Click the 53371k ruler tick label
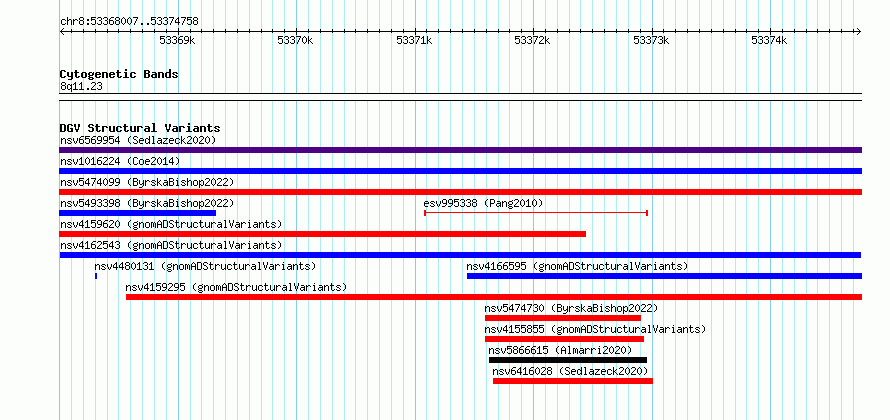 [x=414, y=40]
